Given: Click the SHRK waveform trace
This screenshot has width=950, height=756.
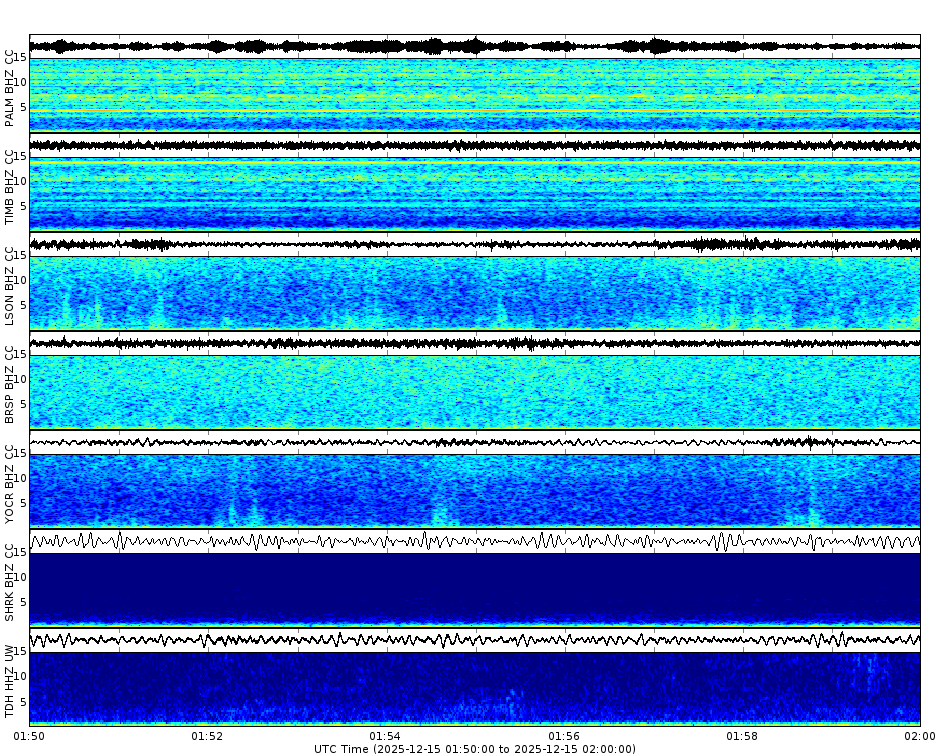Looking at the screenshot, I should (475, 543).
